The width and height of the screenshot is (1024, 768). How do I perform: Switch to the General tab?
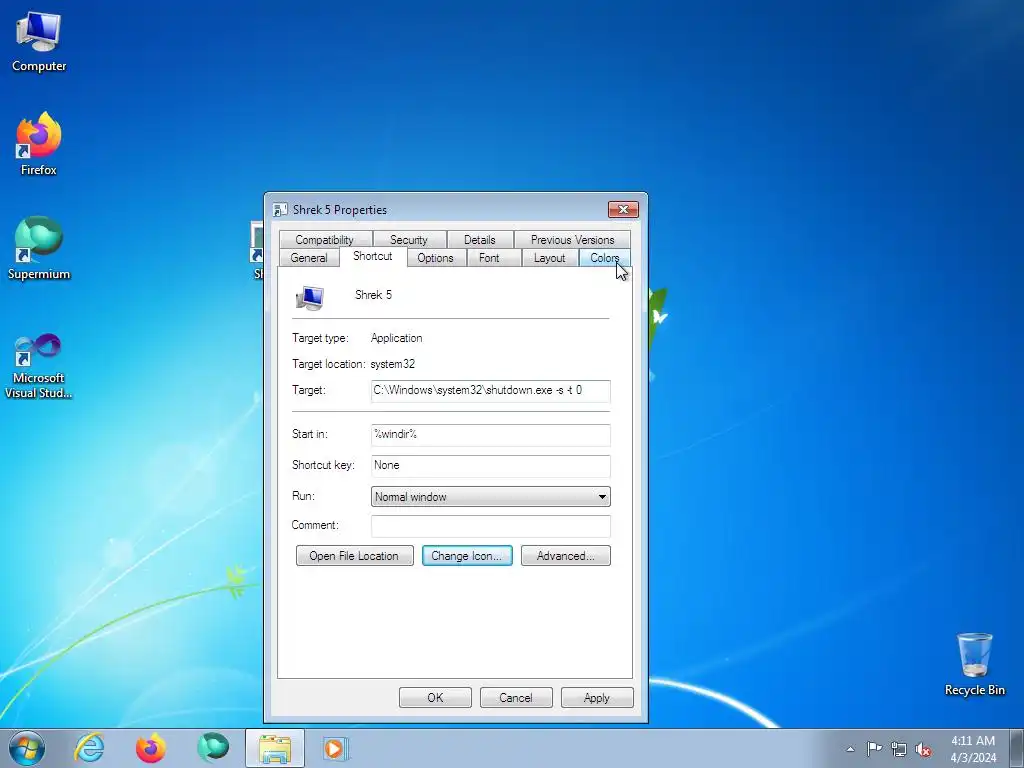[x=309, y=258]
